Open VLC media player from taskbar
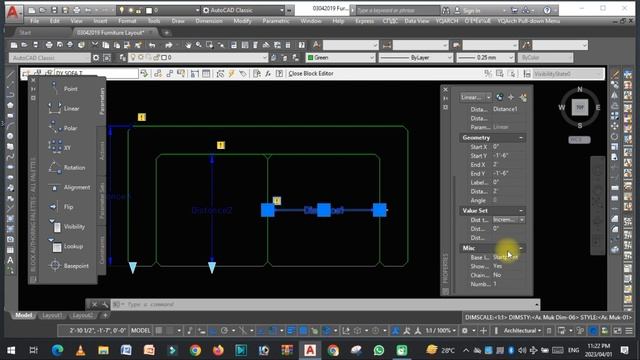640x360 pixels. point(80,350)
